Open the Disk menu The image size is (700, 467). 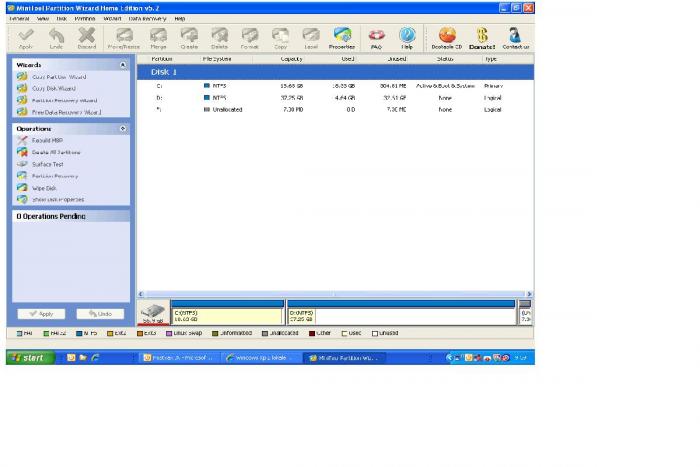pyautogui.click(x=62, y=19)
